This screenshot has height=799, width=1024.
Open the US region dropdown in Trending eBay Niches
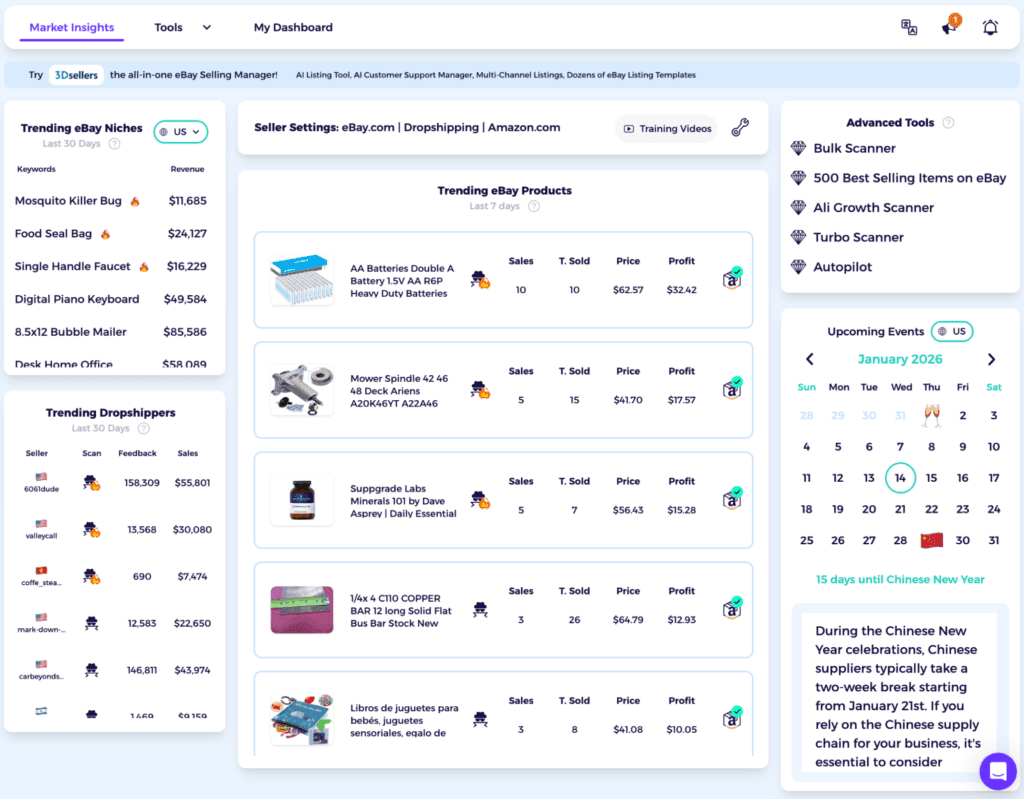180,131
